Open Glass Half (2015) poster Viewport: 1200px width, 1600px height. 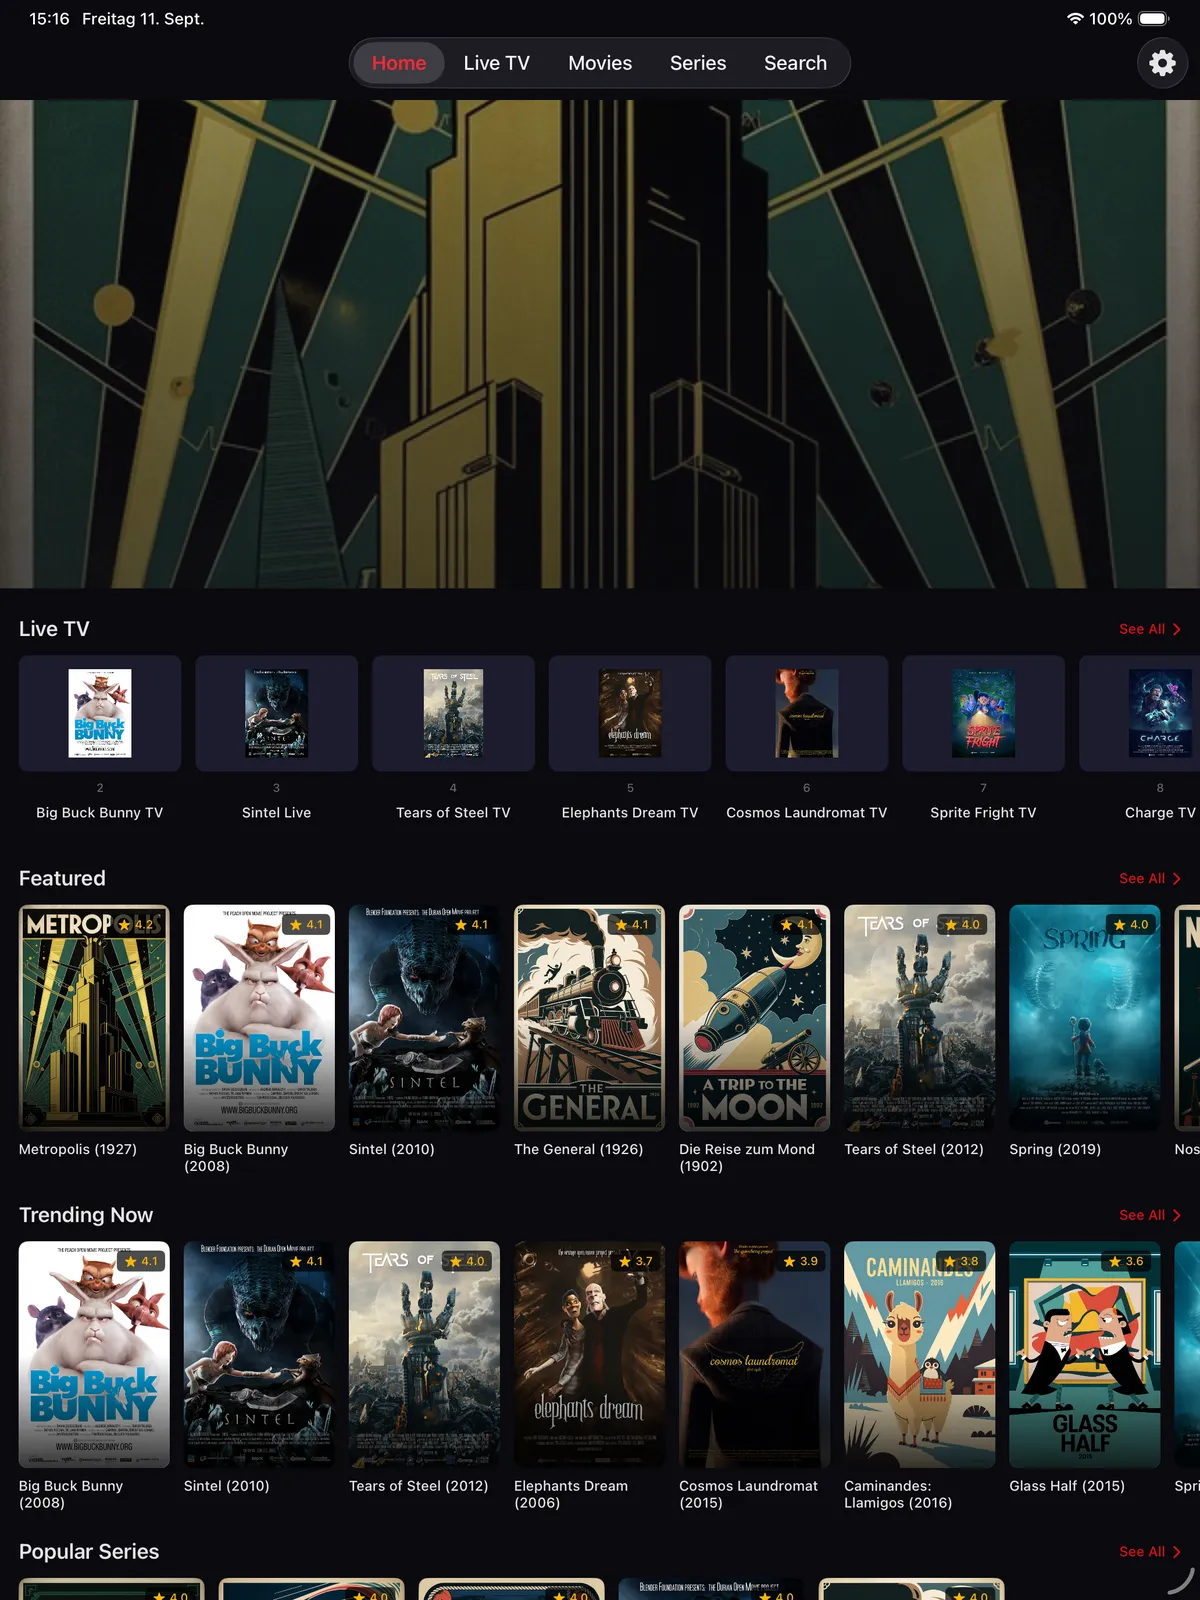pyautogui.click(x=1085, y=1355)
